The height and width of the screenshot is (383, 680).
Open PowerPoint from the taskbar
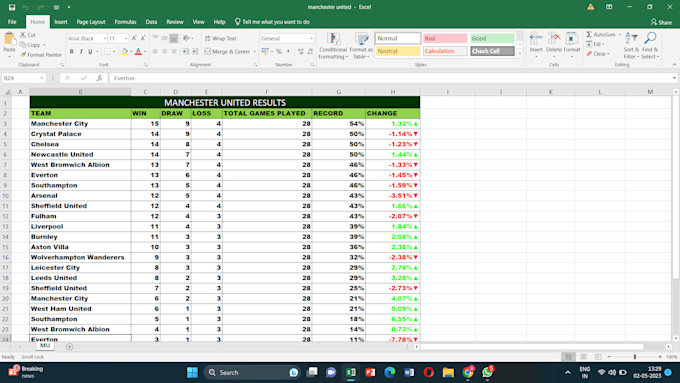(370, 372)
